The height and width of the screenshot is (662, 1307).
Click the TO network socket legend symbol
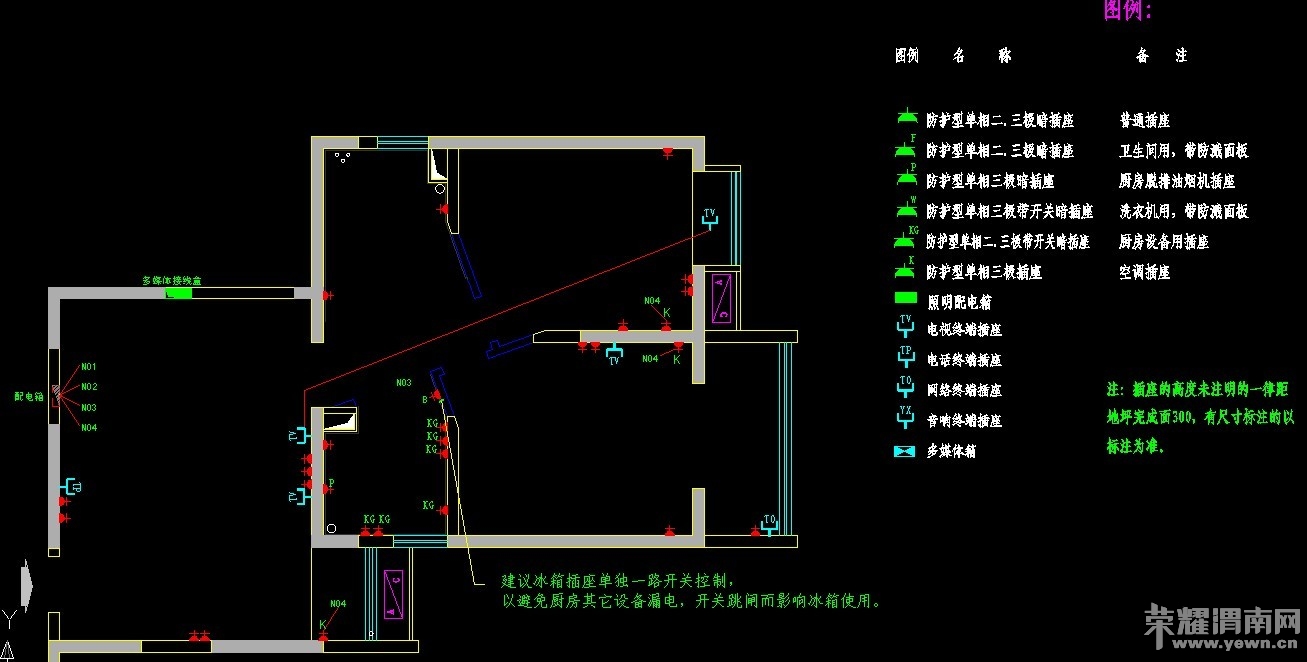905,388
